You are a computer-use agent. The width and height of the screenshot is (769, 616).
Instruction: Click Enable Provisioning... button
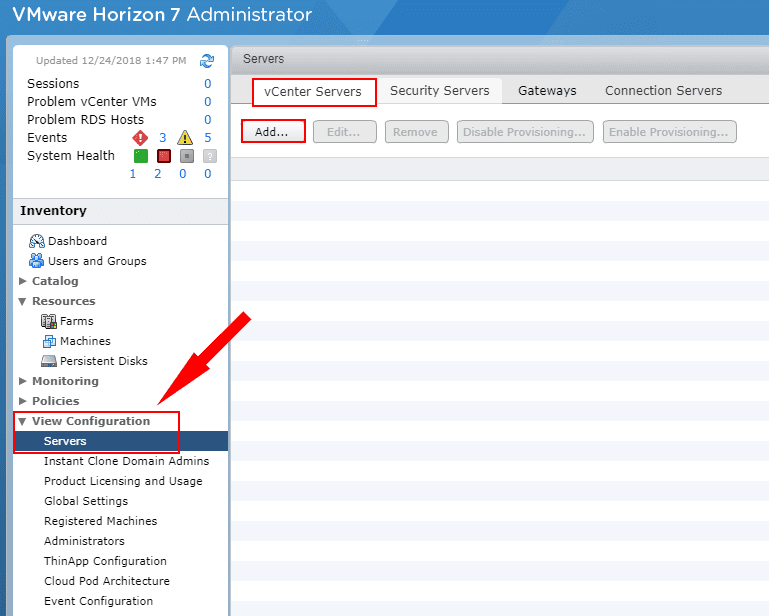pyautogui.click(x=669, y=132)
